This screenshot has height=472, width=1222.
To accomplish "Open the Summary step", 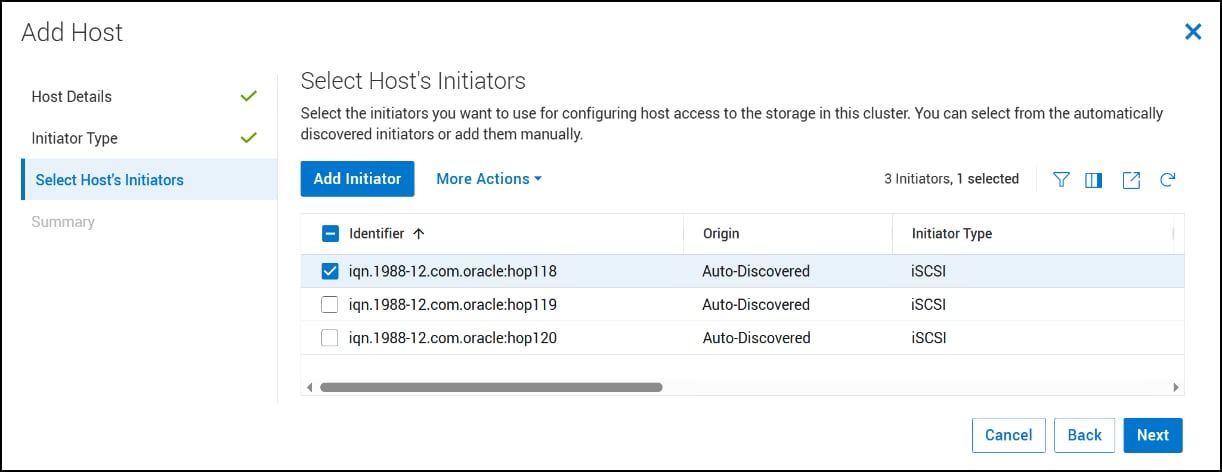I will coord(63,222).
